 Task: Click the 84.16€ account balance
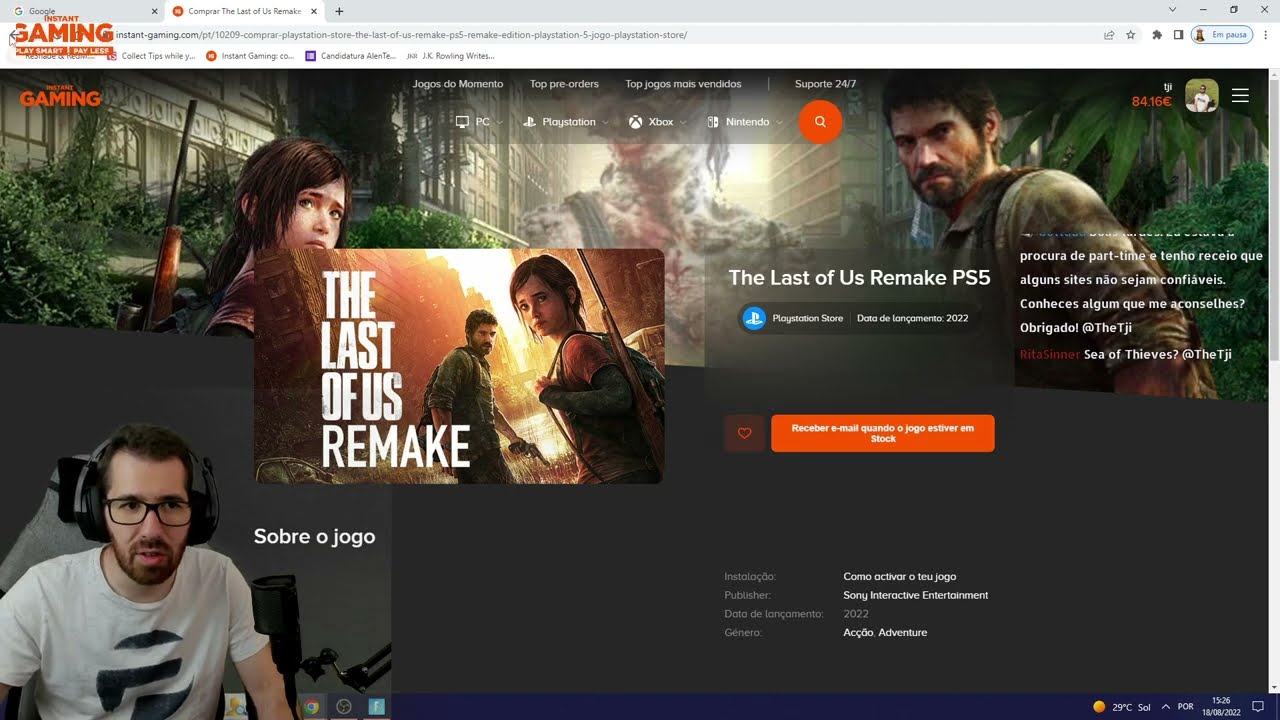1151,101
